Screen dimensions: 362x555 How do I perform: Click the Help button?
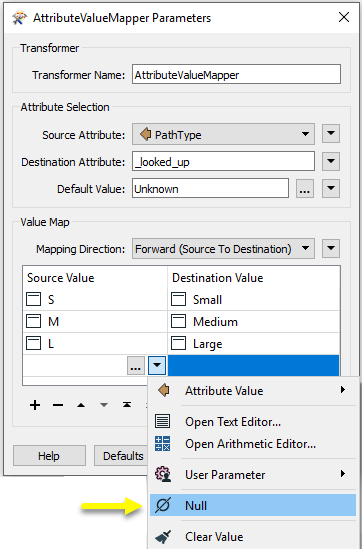pos(49,456)
